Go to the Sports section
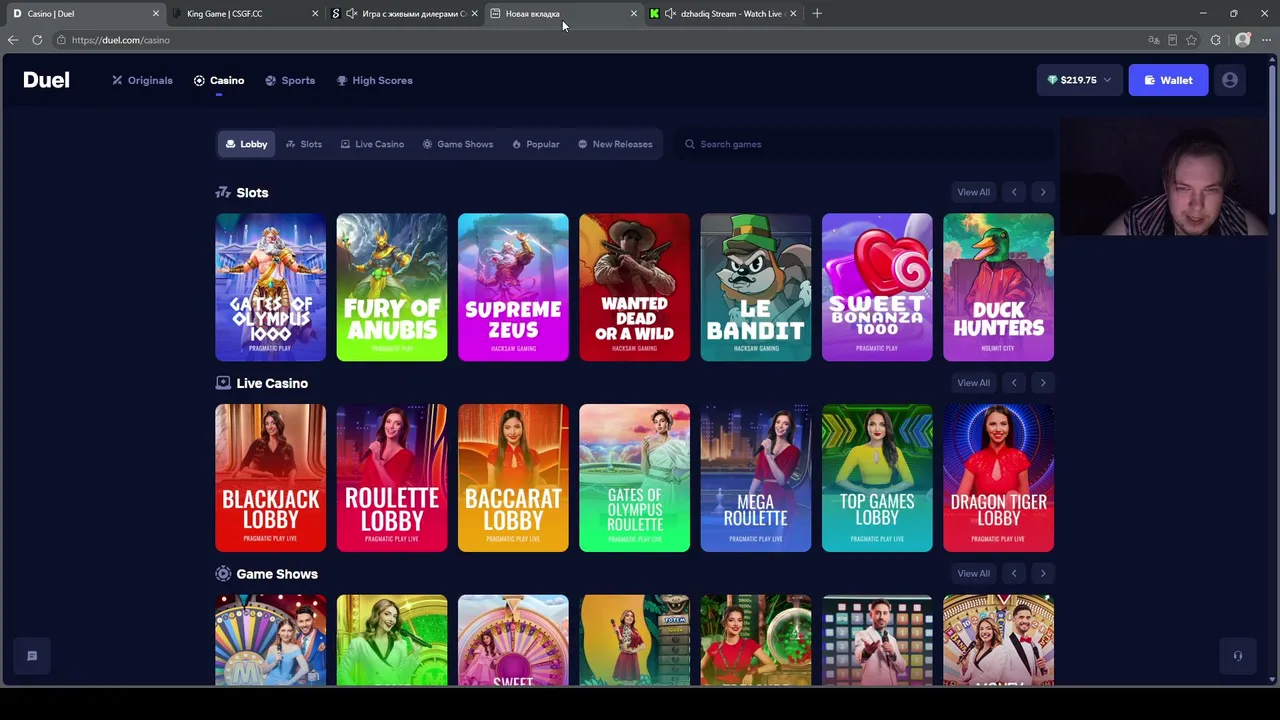 [x=290, y=80]
